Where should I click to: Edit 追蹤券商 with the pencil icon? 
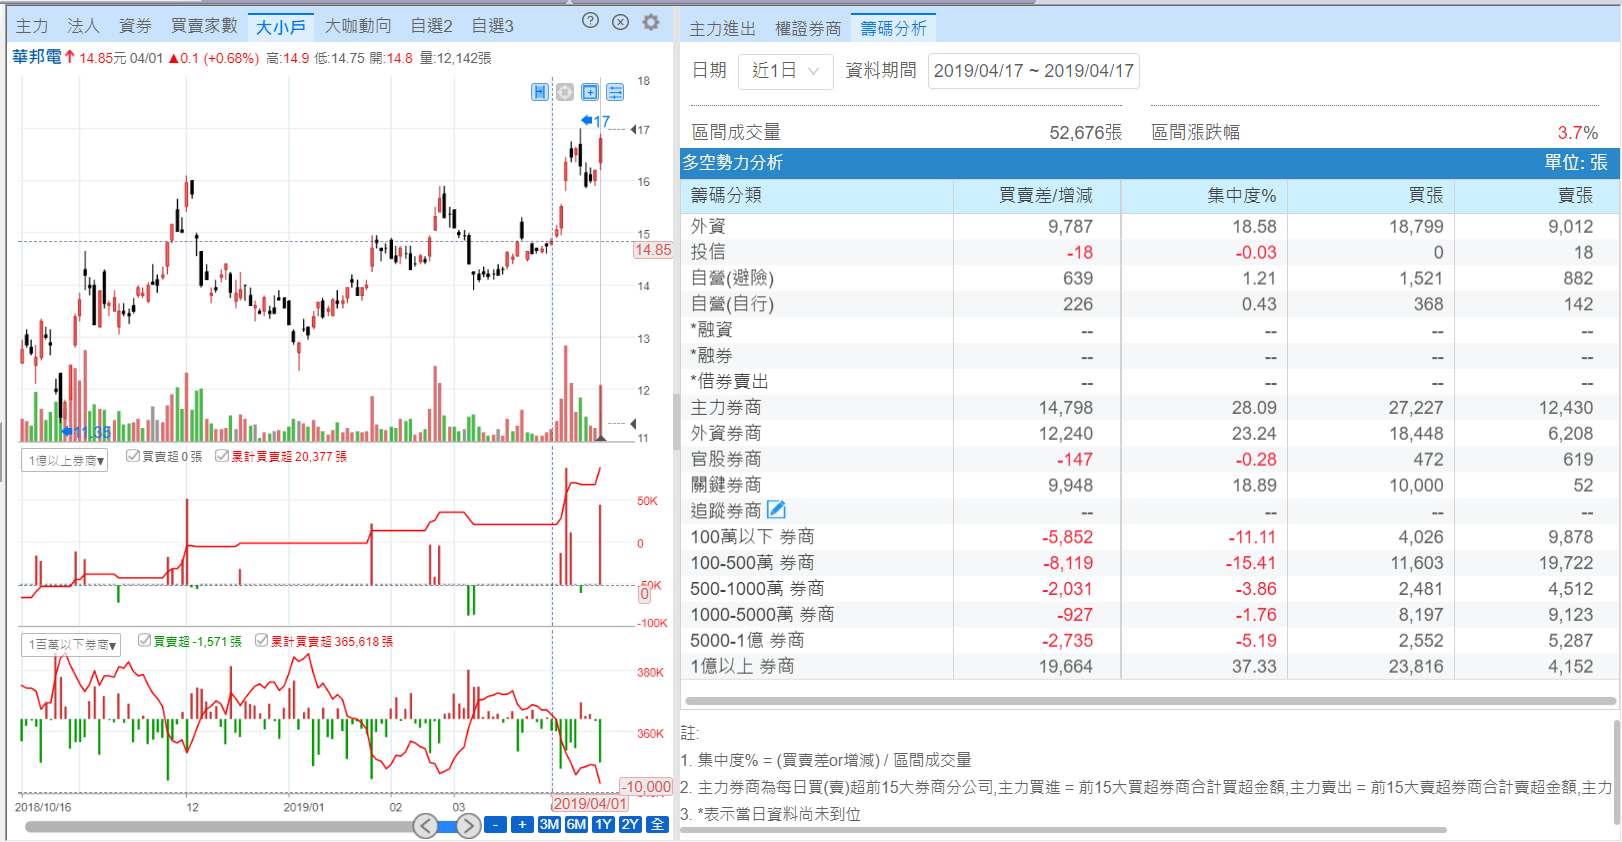coord(776,510)
